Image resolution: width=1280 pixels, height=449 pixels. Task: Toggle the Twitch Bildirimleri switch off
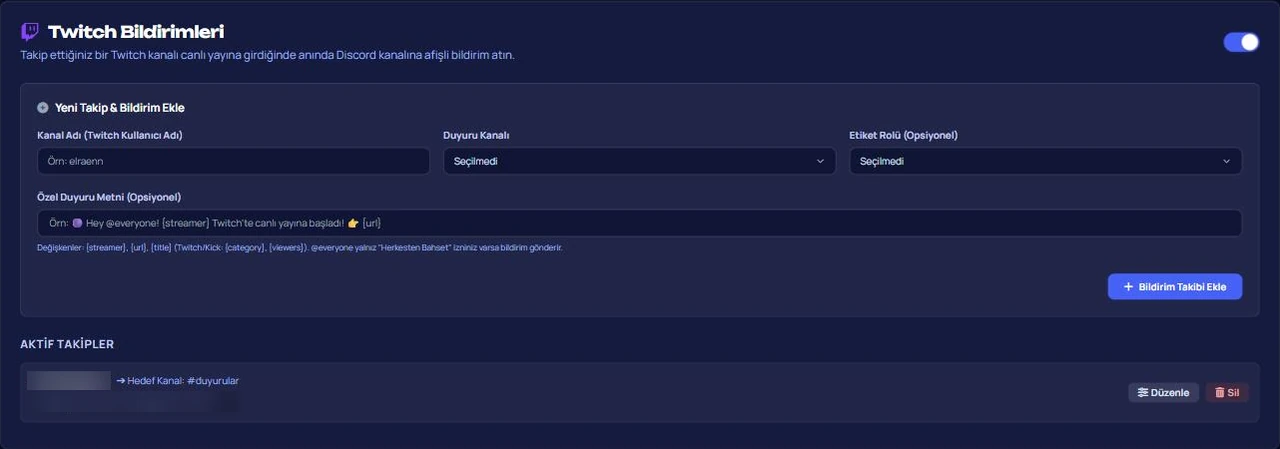(x=1241, y=42)
